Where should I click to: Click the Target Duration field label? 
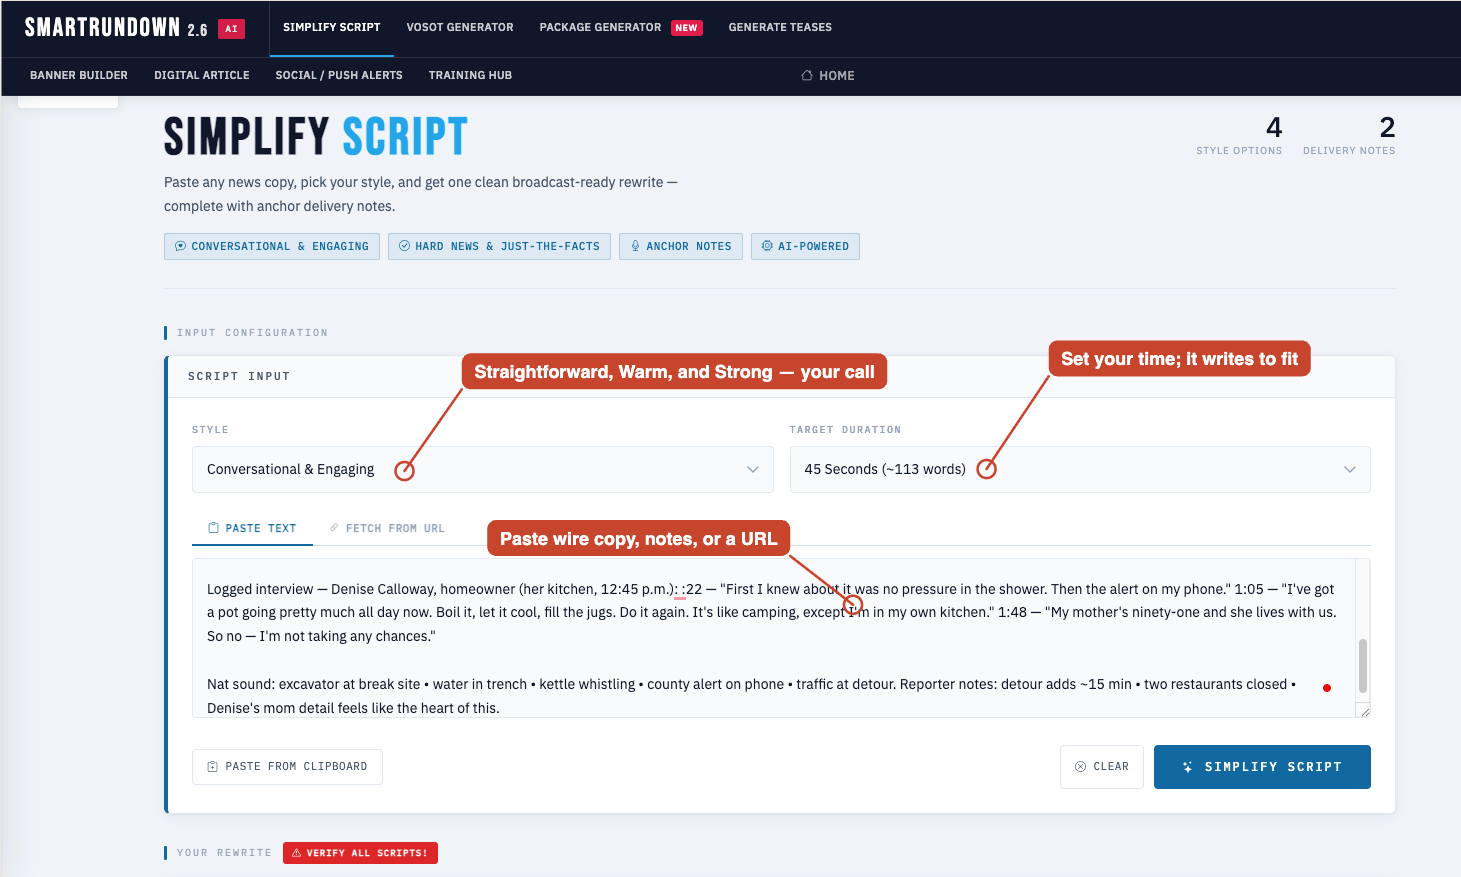[845, 430]
